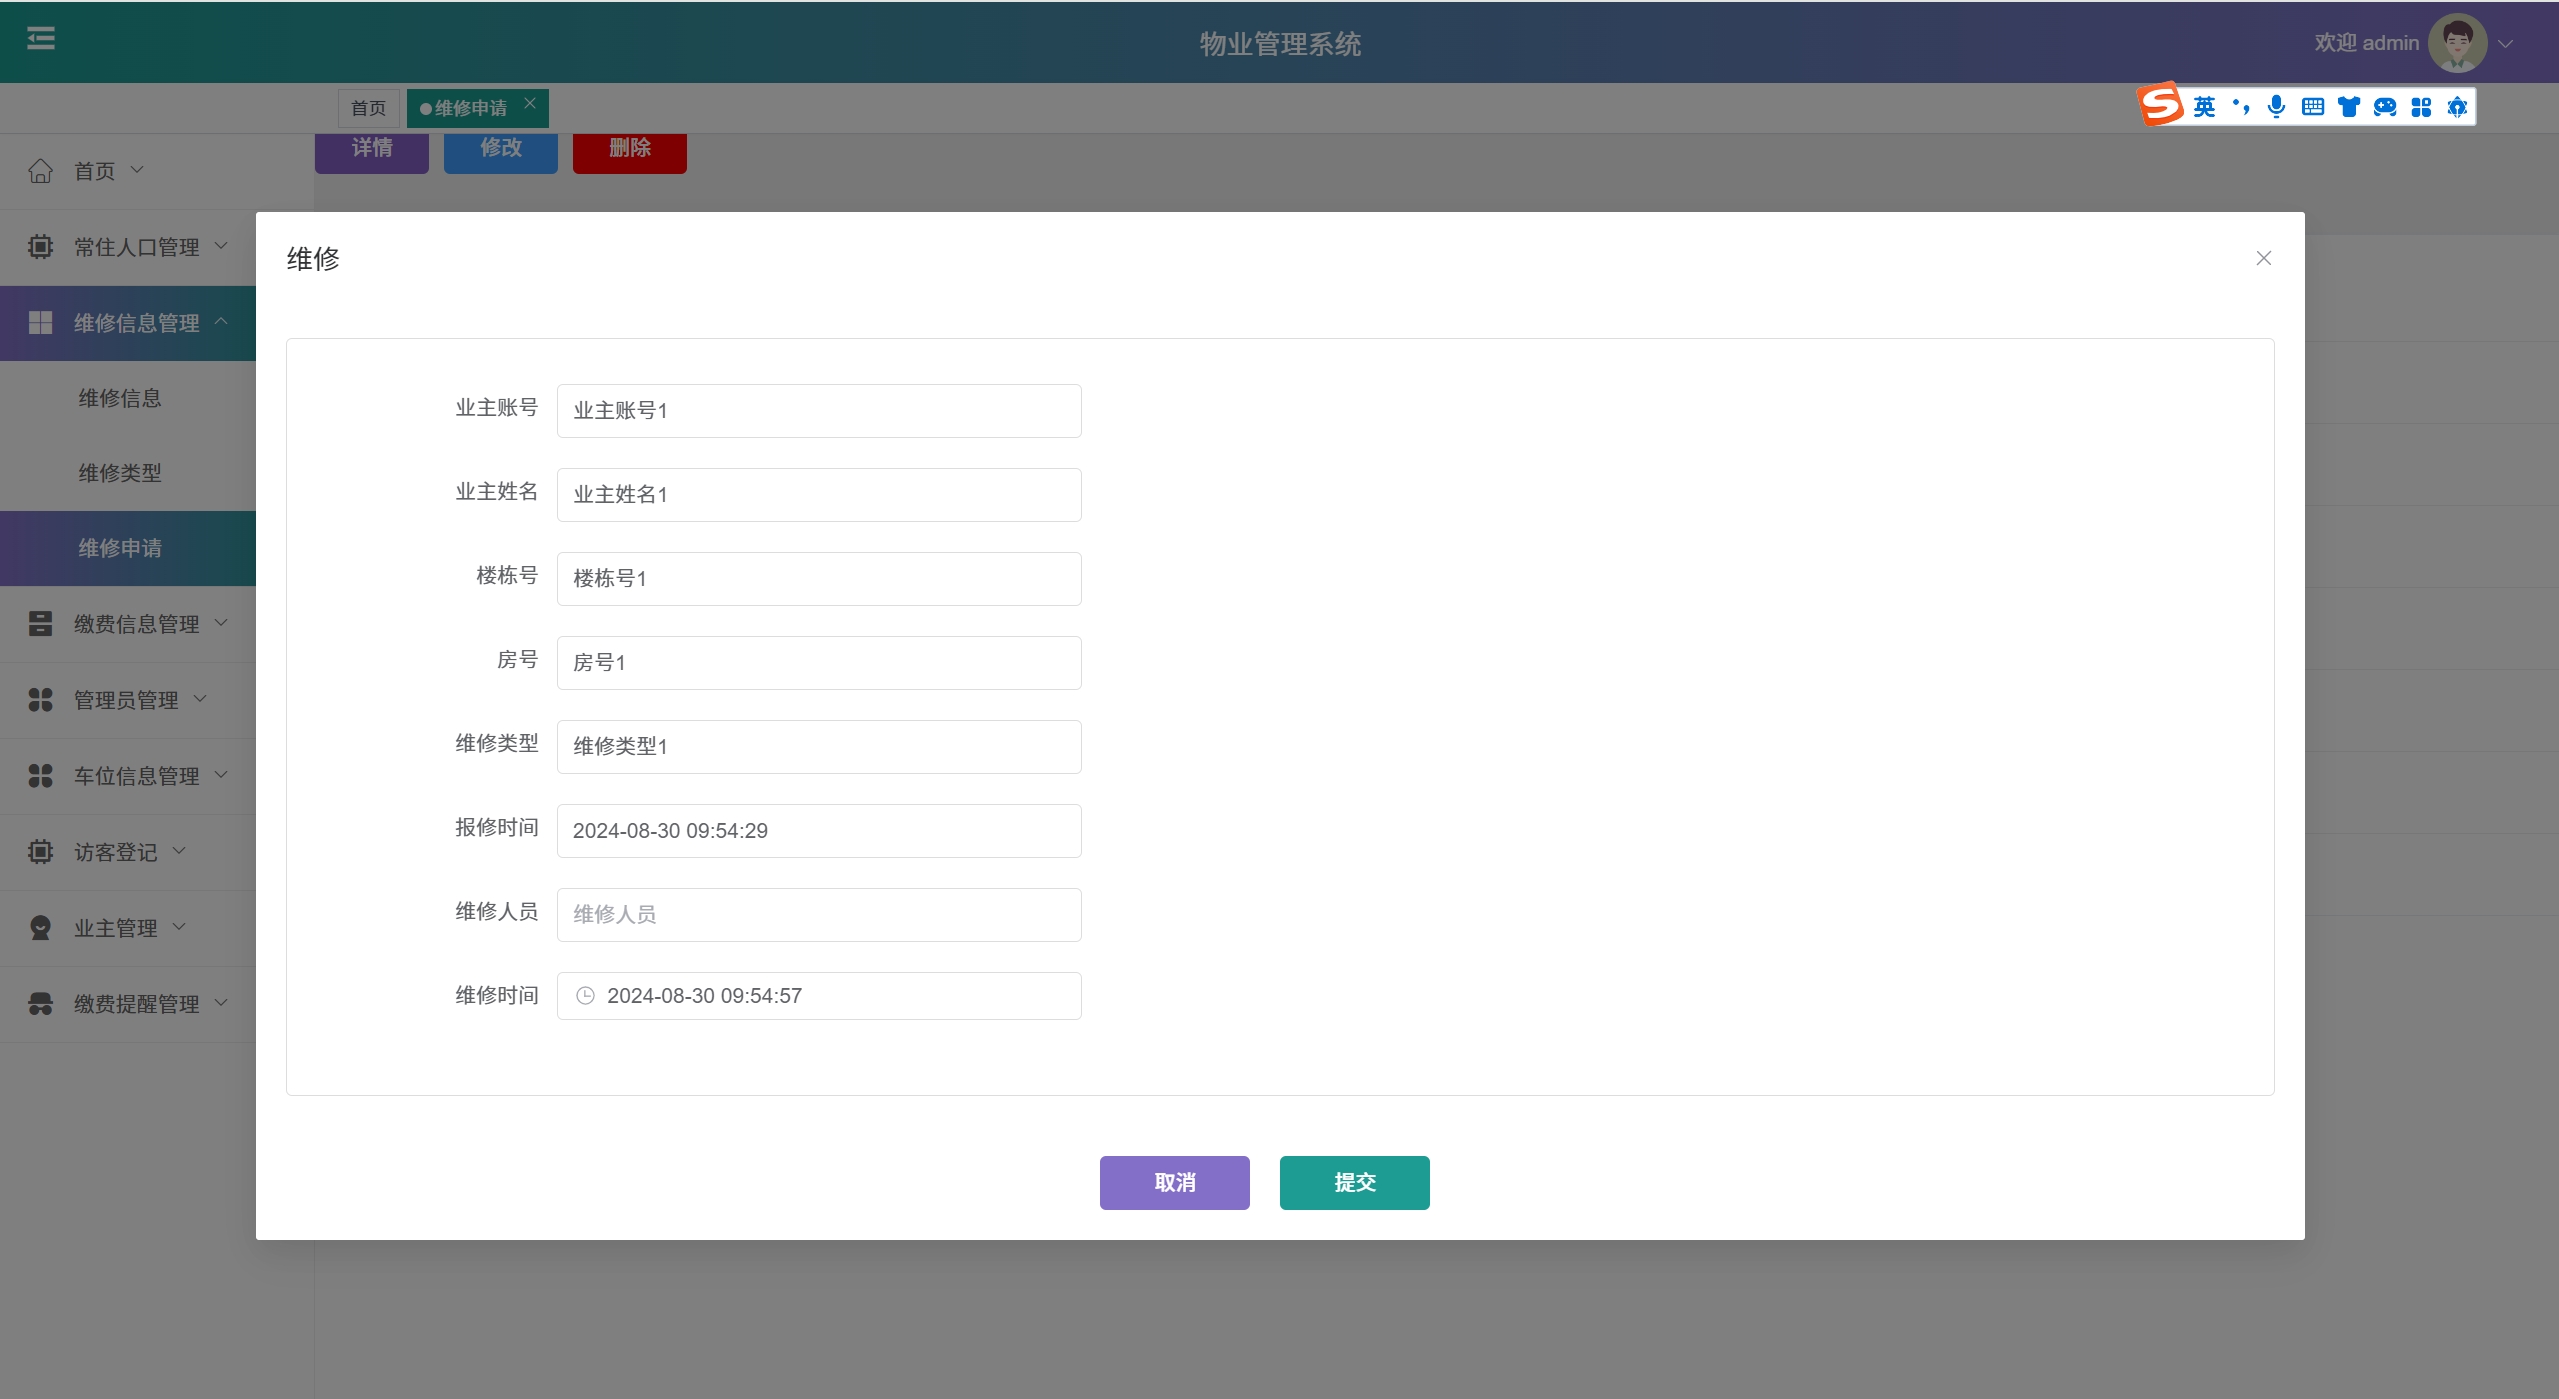Click the Sogou S logo icon
2559x1399 pixels.
point(2161,105)
